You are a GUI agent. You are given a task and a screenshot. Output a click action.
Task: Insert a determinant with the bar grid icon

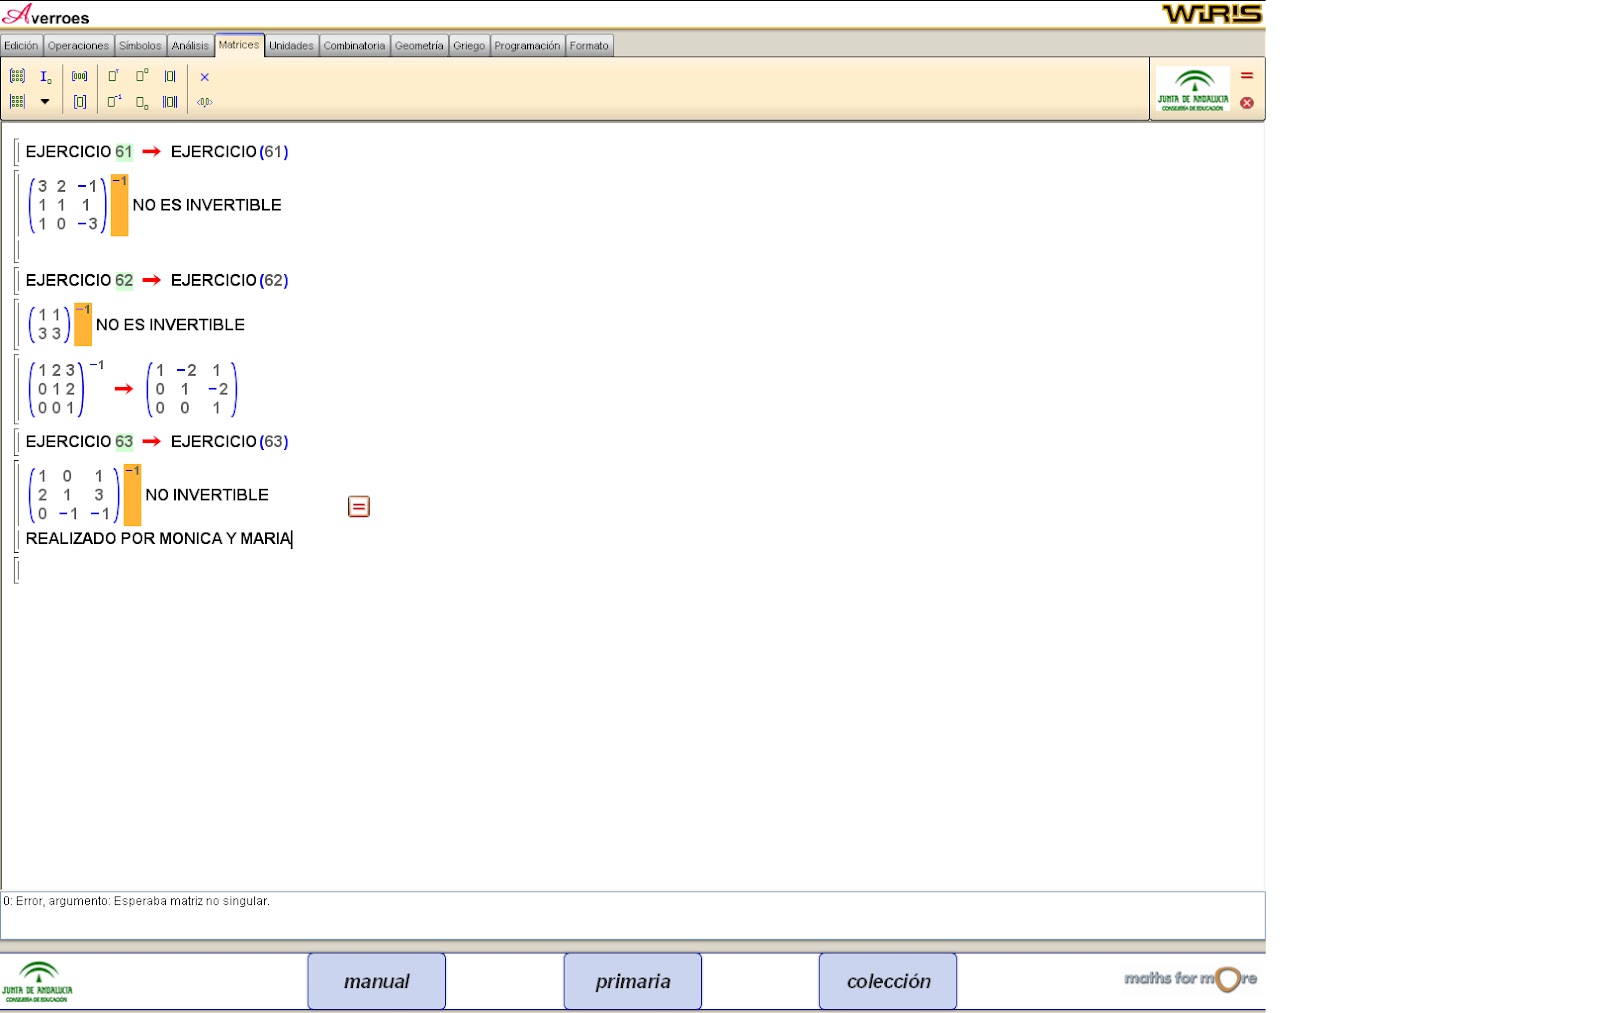[x=17, y=101]
